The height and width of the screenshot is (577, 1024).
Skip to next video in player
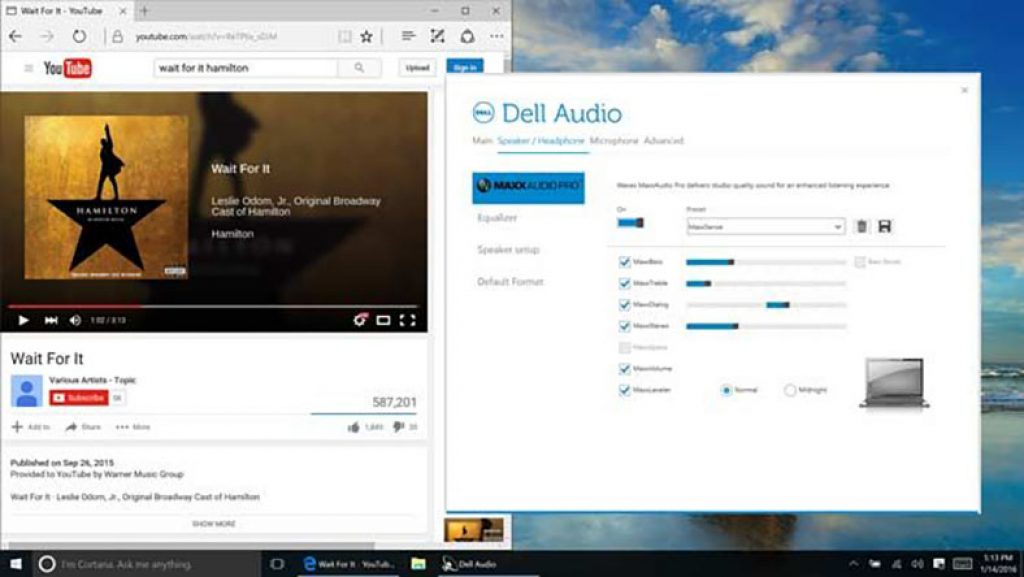coord(51,320)
